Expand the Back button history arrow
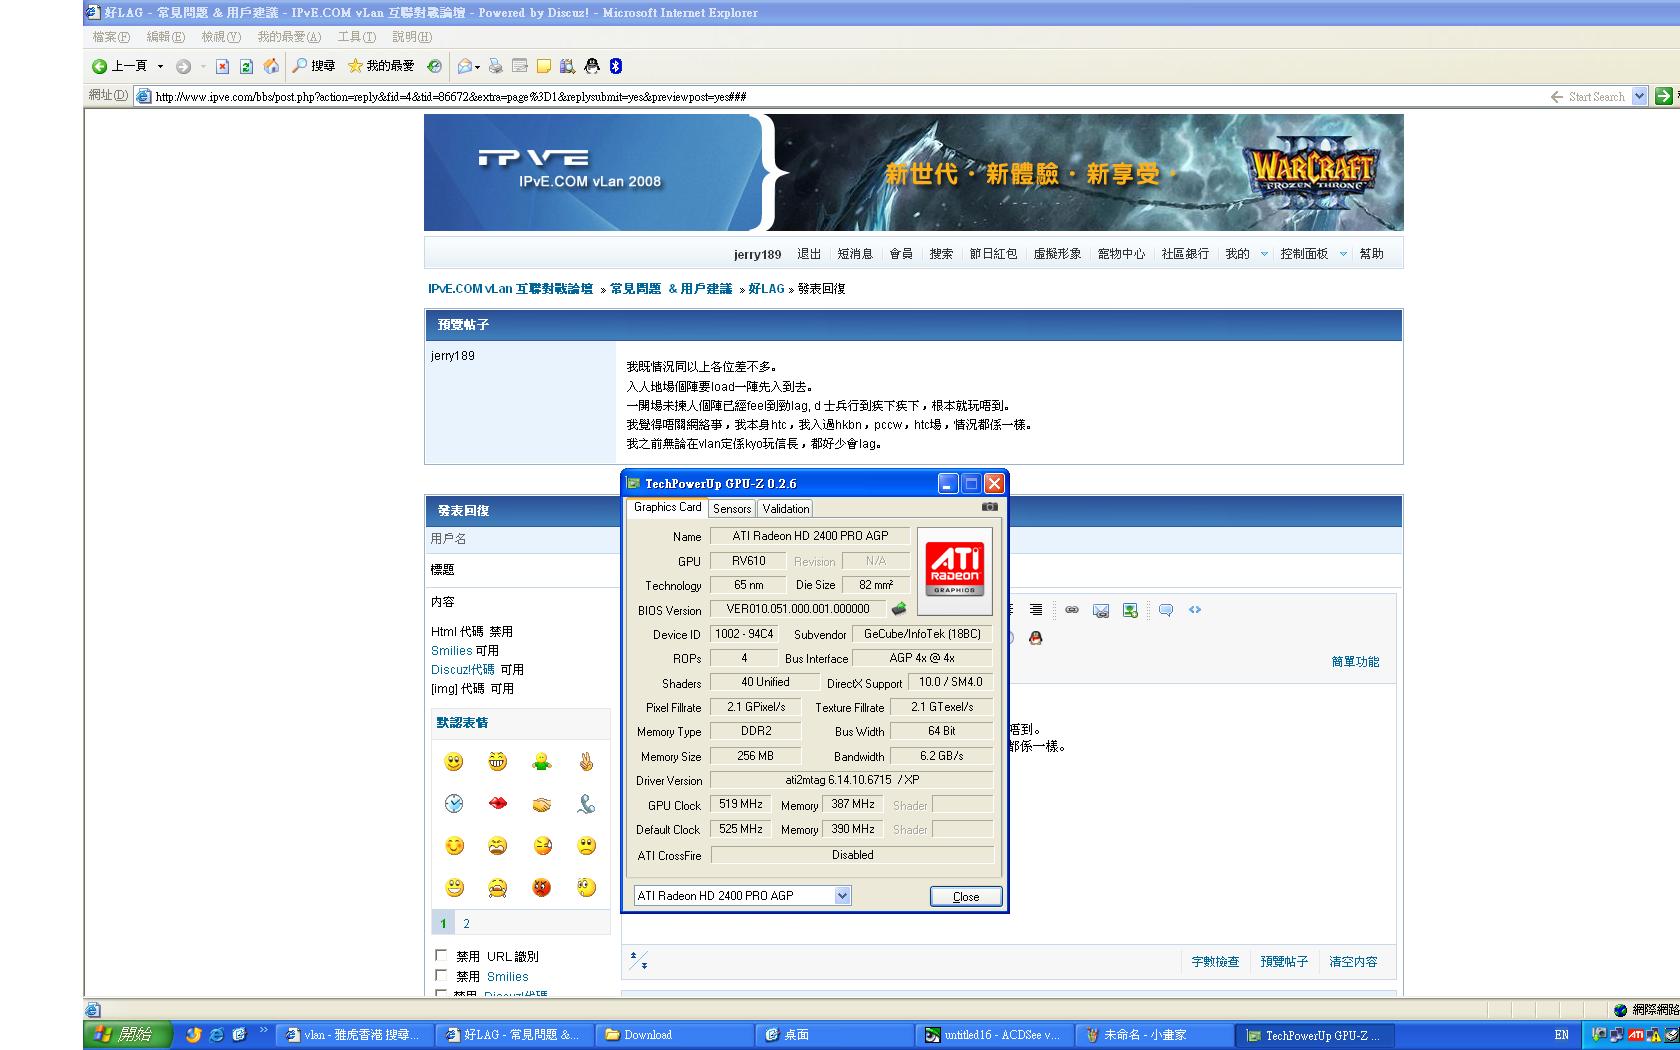 click(x=160, y=66)
